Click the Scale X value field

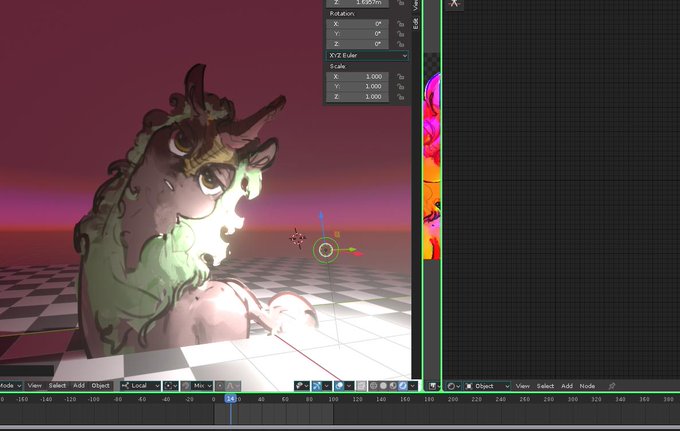[357, 76]
